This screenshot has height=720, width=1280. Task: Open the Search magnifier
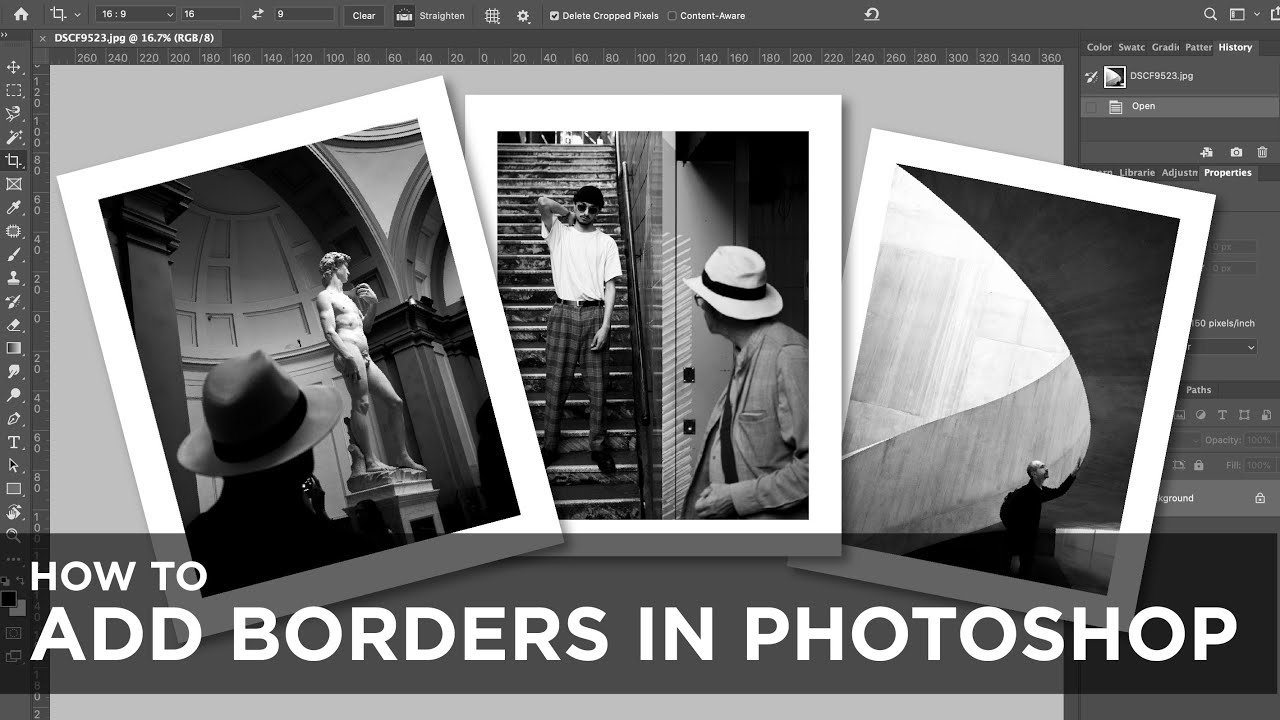point(1211,15)
